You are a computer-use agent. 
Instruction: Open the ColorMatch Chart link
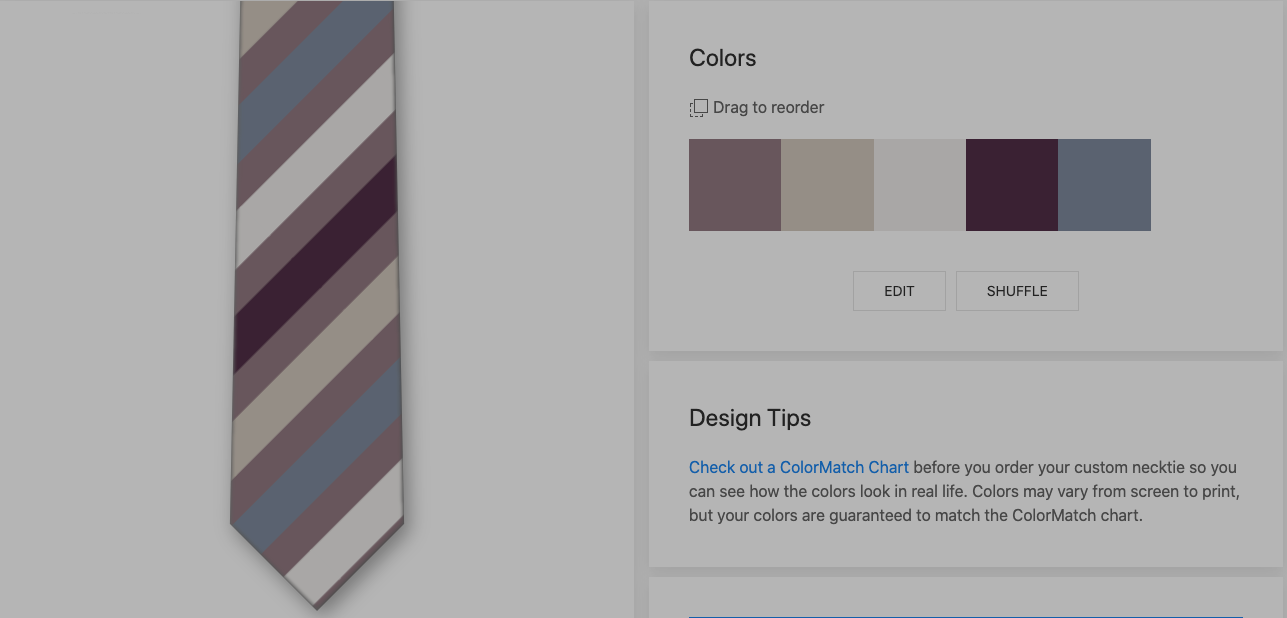(x=799, y=467)
